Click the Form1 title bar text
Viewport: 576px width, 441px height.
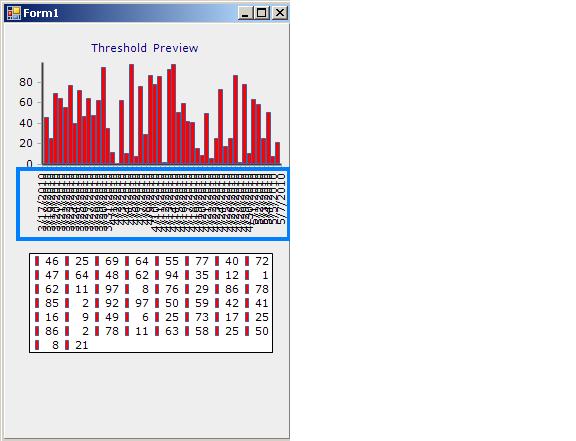[x=41, y=13]
